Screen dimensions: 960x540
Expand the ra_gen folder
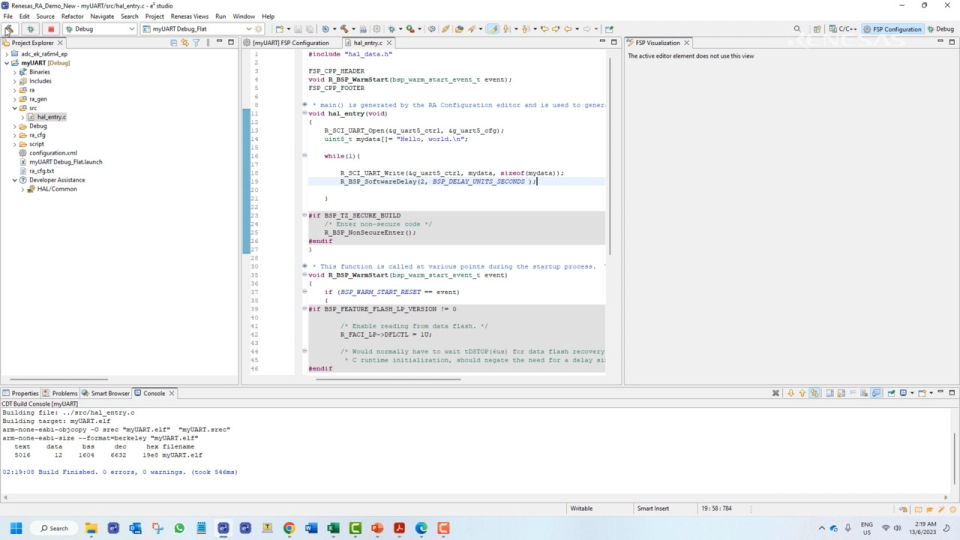tap(15, 99)
